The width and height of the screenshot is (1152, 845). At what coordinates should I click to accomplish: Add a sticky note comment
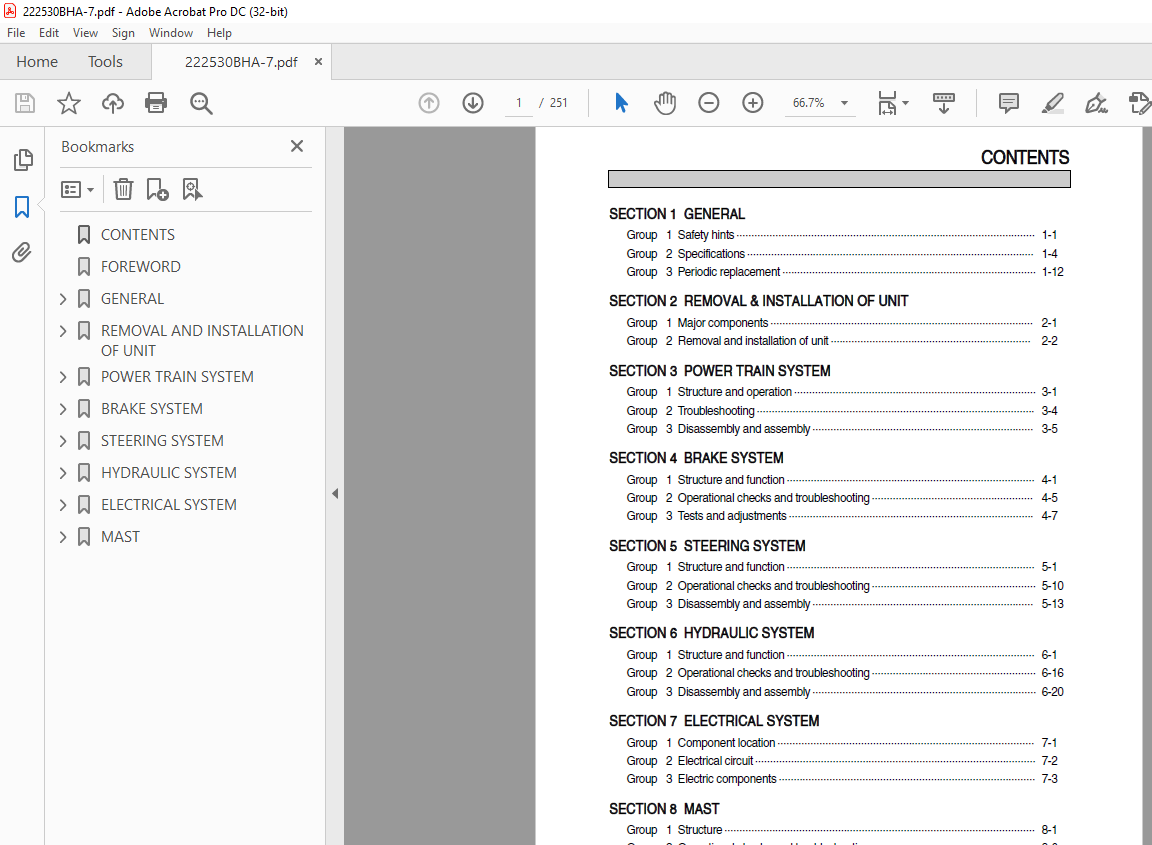click(x=1009, y=103)
